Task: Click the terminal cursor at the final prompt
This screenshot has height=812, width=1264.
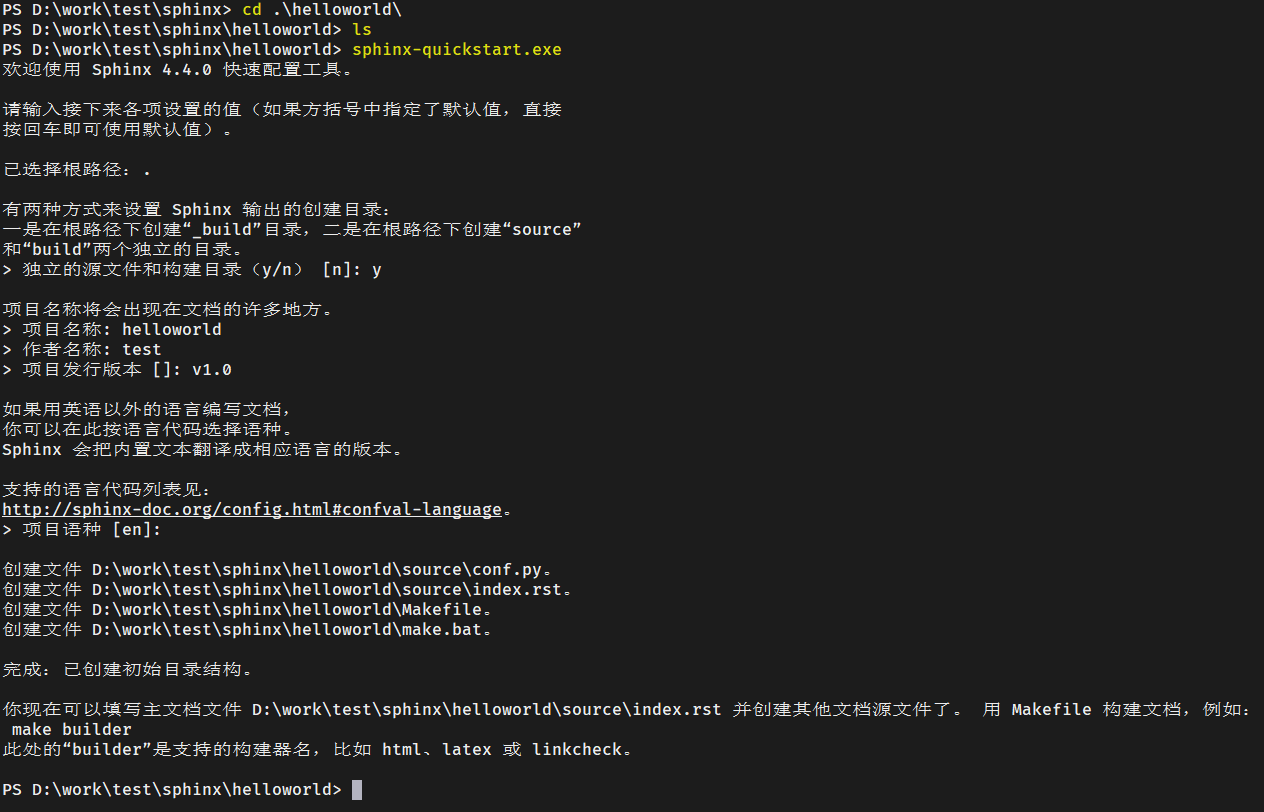Action: click(357, 790)
